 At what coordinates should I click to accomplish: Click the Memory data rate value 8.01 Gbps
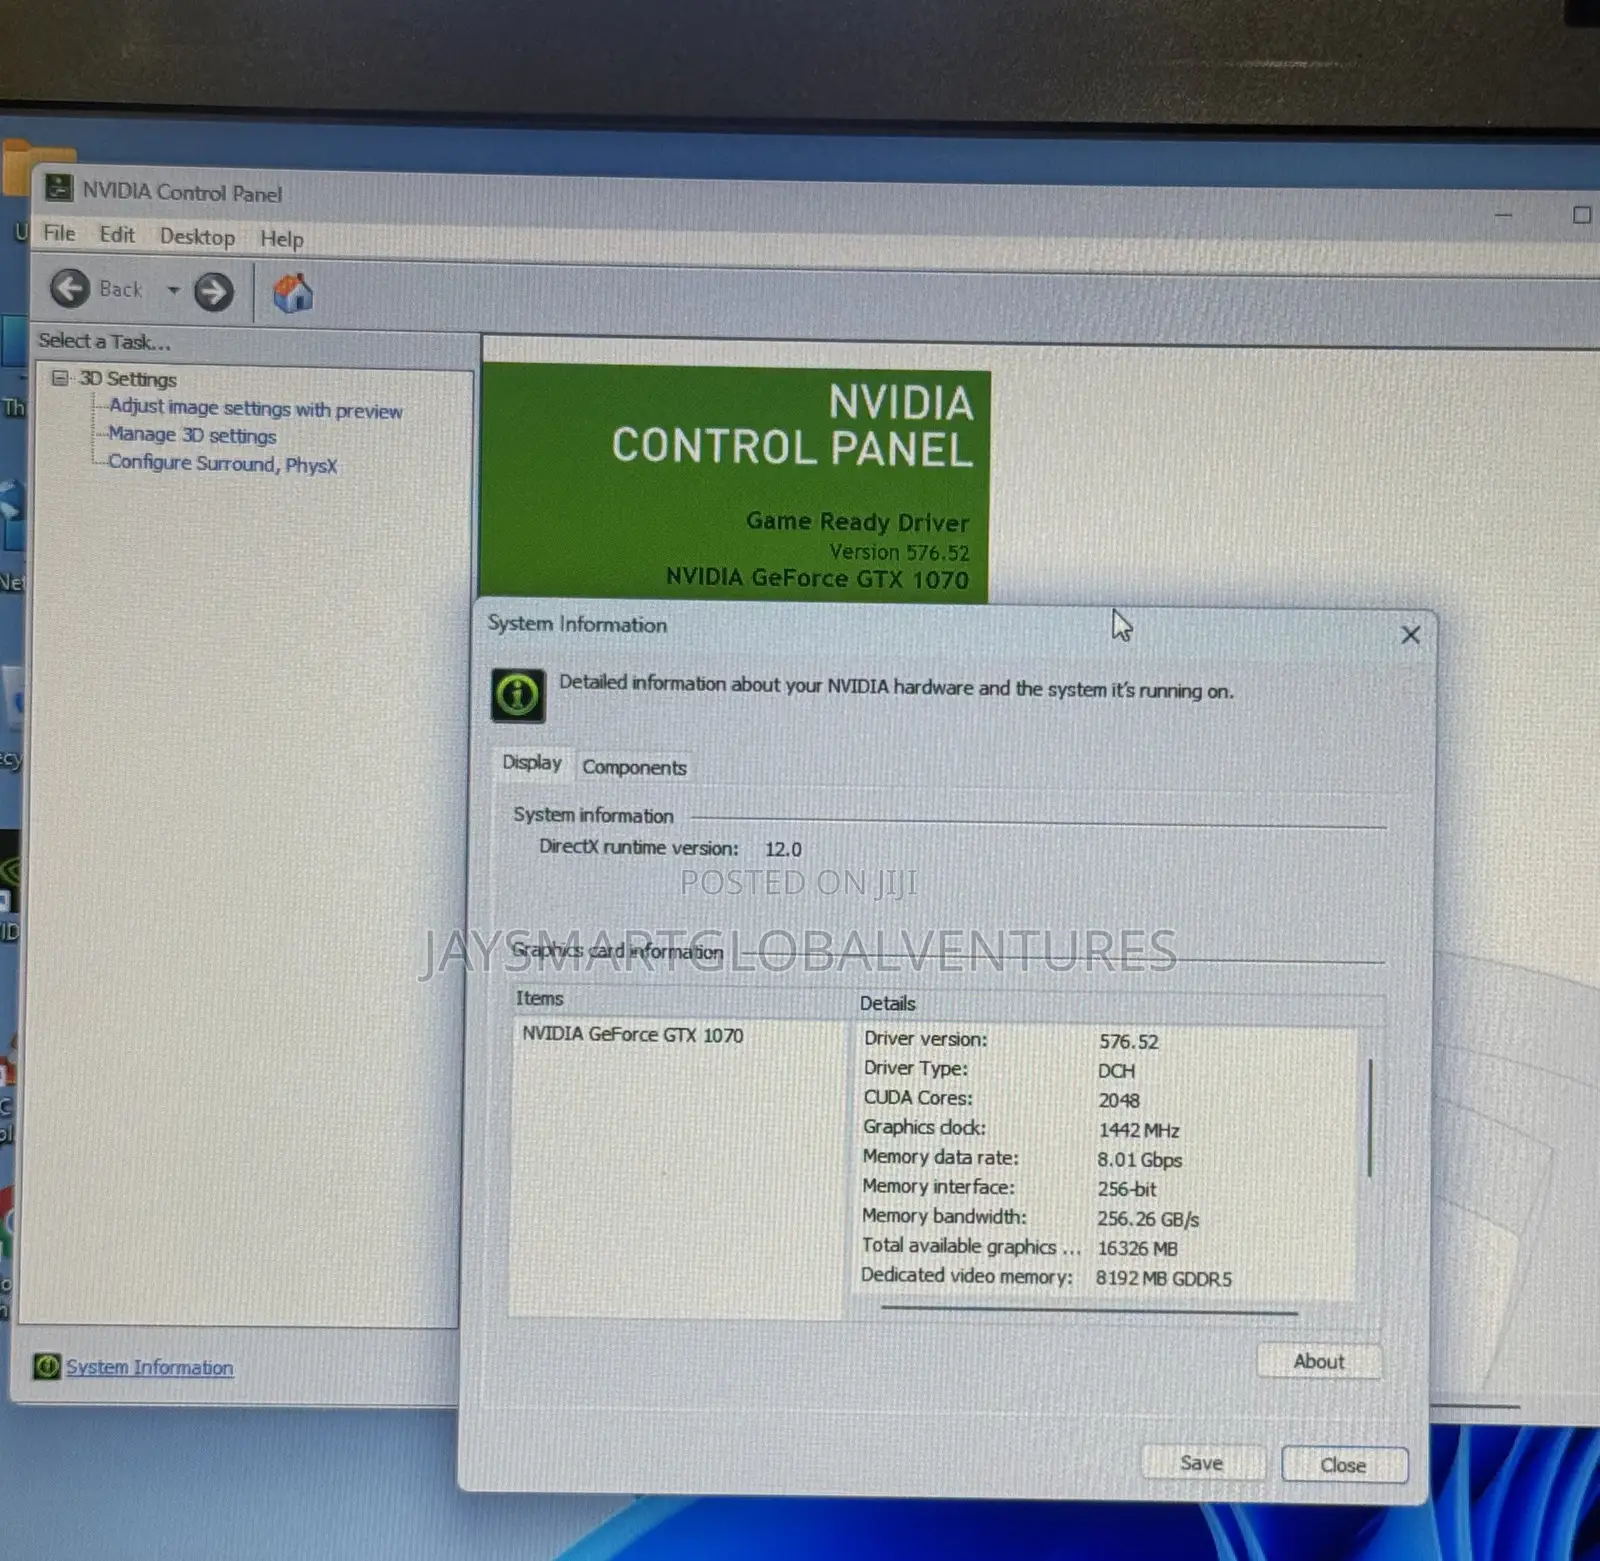point(1140,1160)
